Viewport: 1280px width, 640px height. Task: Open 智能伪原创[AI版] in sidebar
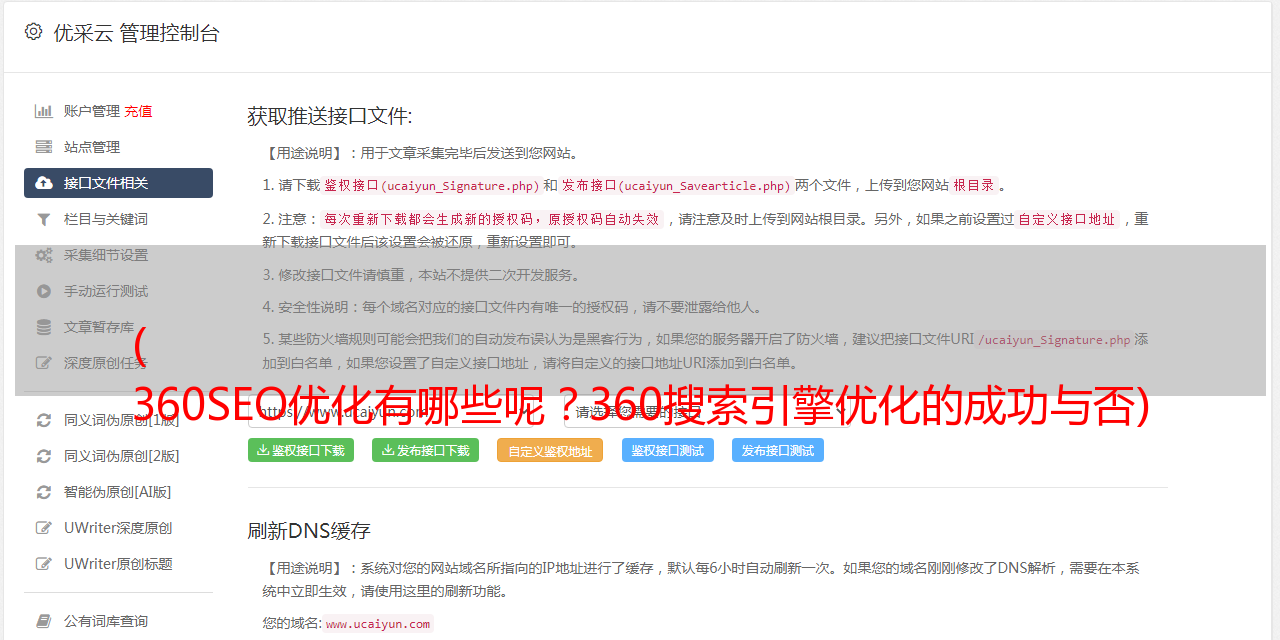(118, 492)
